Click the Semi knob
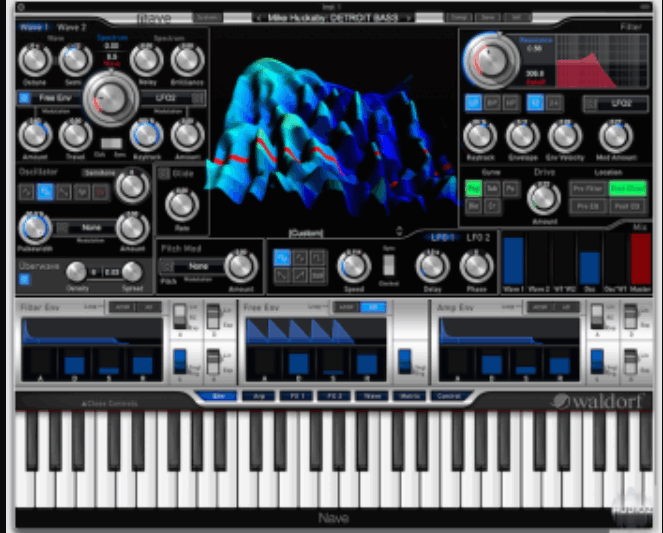The height and width of the screenshot is (533, 663). [75, 60]
